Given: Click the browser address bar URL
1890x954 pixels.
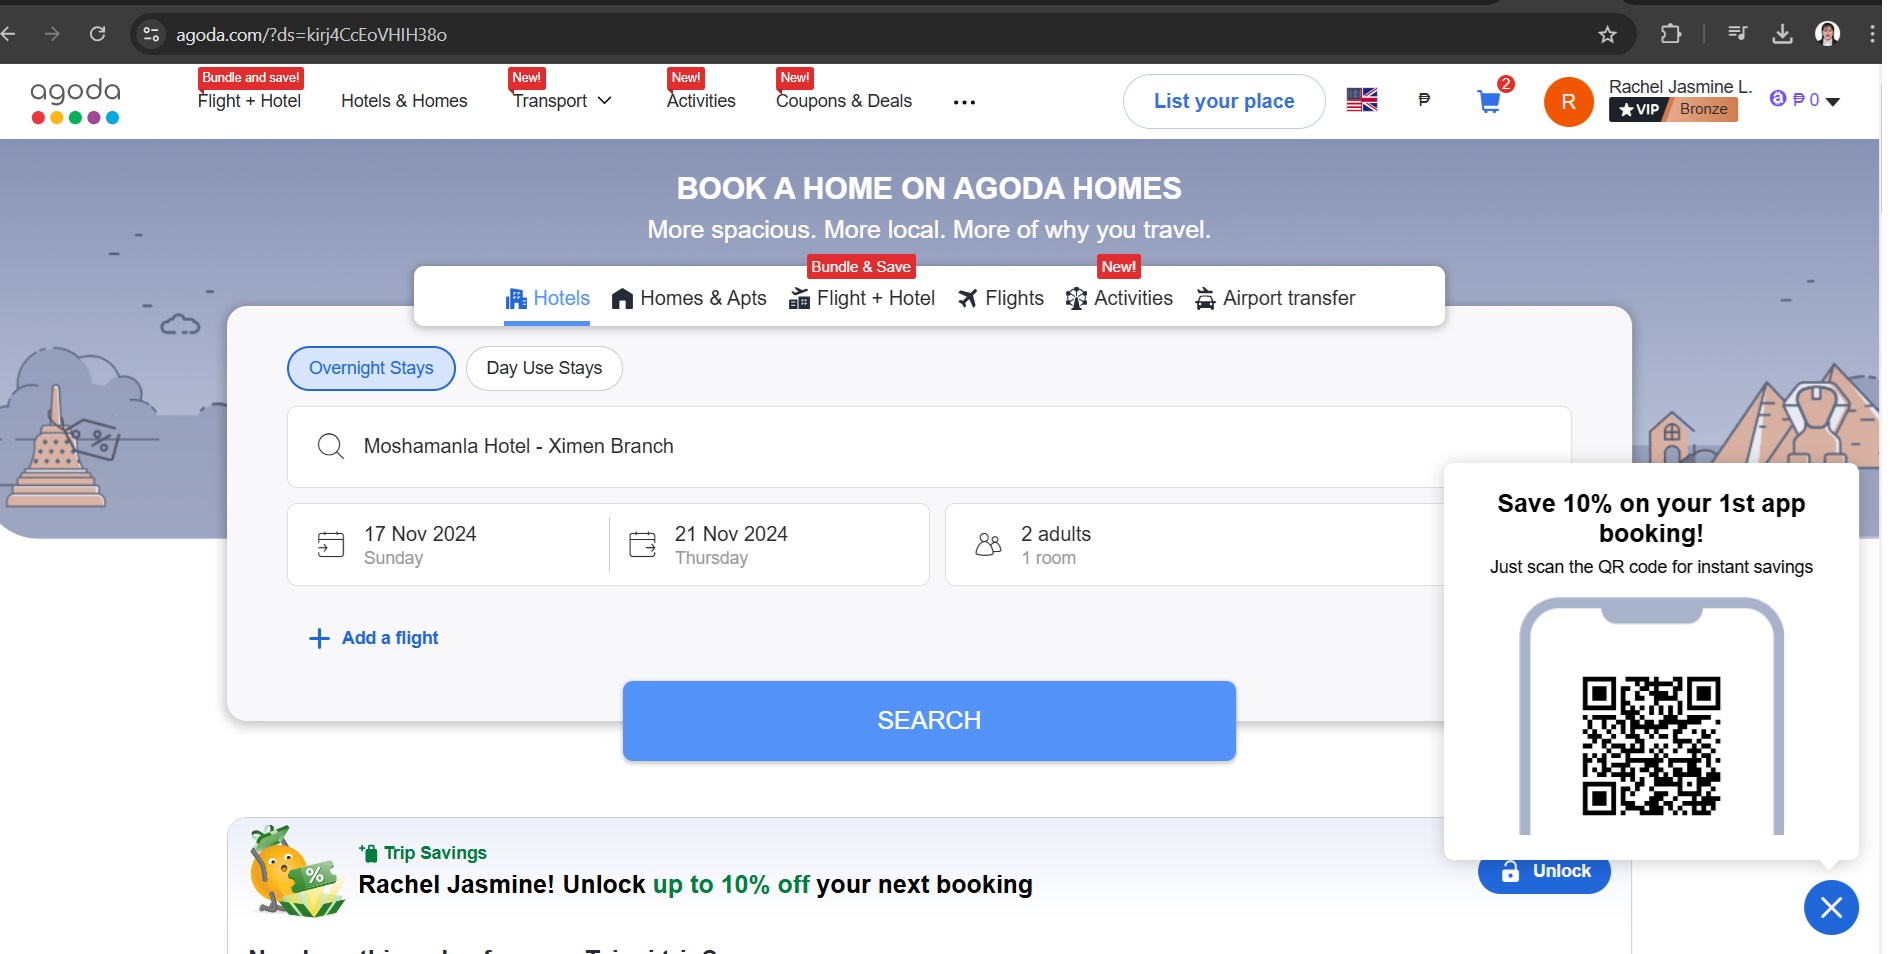Looking at the screenshot, I should pos(312,35).
